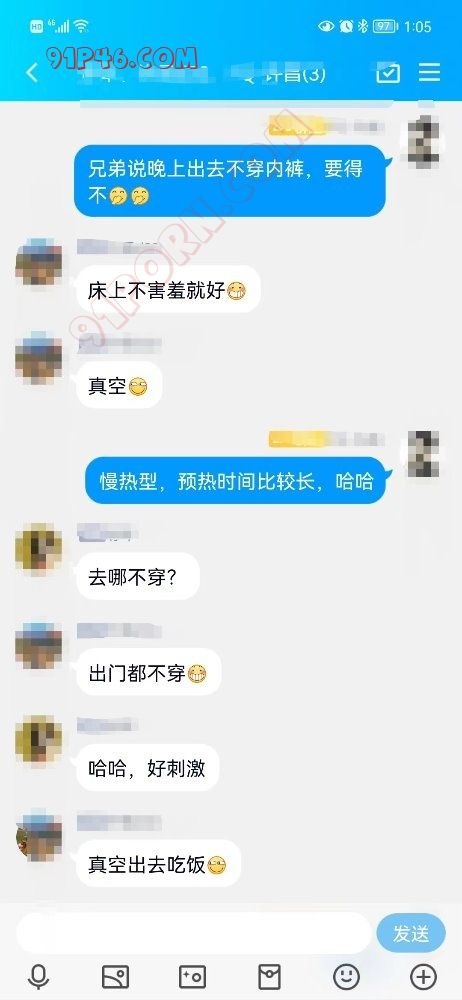This screenshot has width=462, height=1000.
Task: Open the calendar checkmark icon in header
Action: pyautogui.click(x=388, y=73)
